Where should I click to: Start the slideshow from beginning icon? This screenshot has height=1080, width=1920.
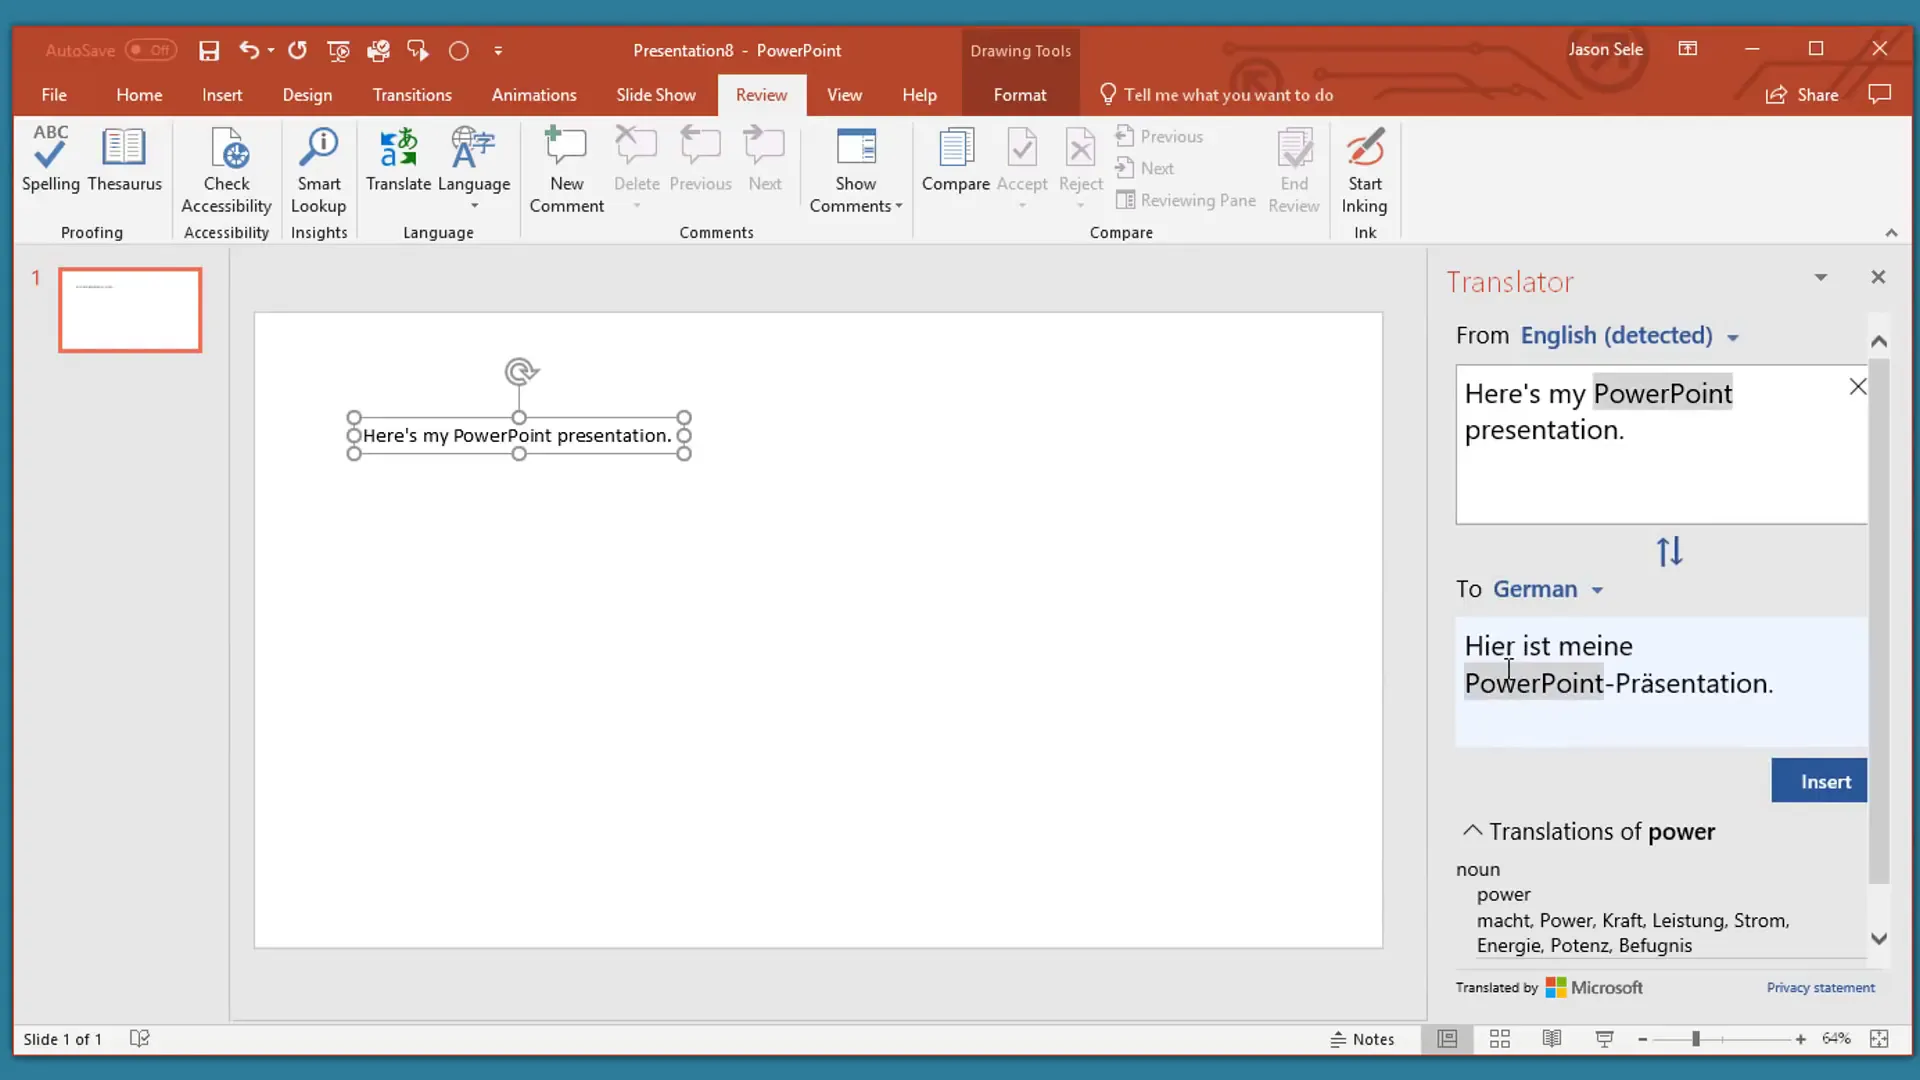339,51
